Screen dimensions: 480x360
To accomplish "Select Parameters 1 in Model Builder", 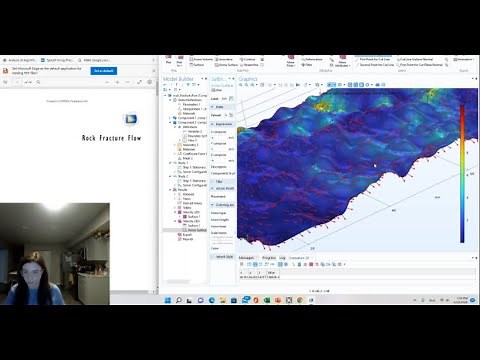I will [191, 104].
